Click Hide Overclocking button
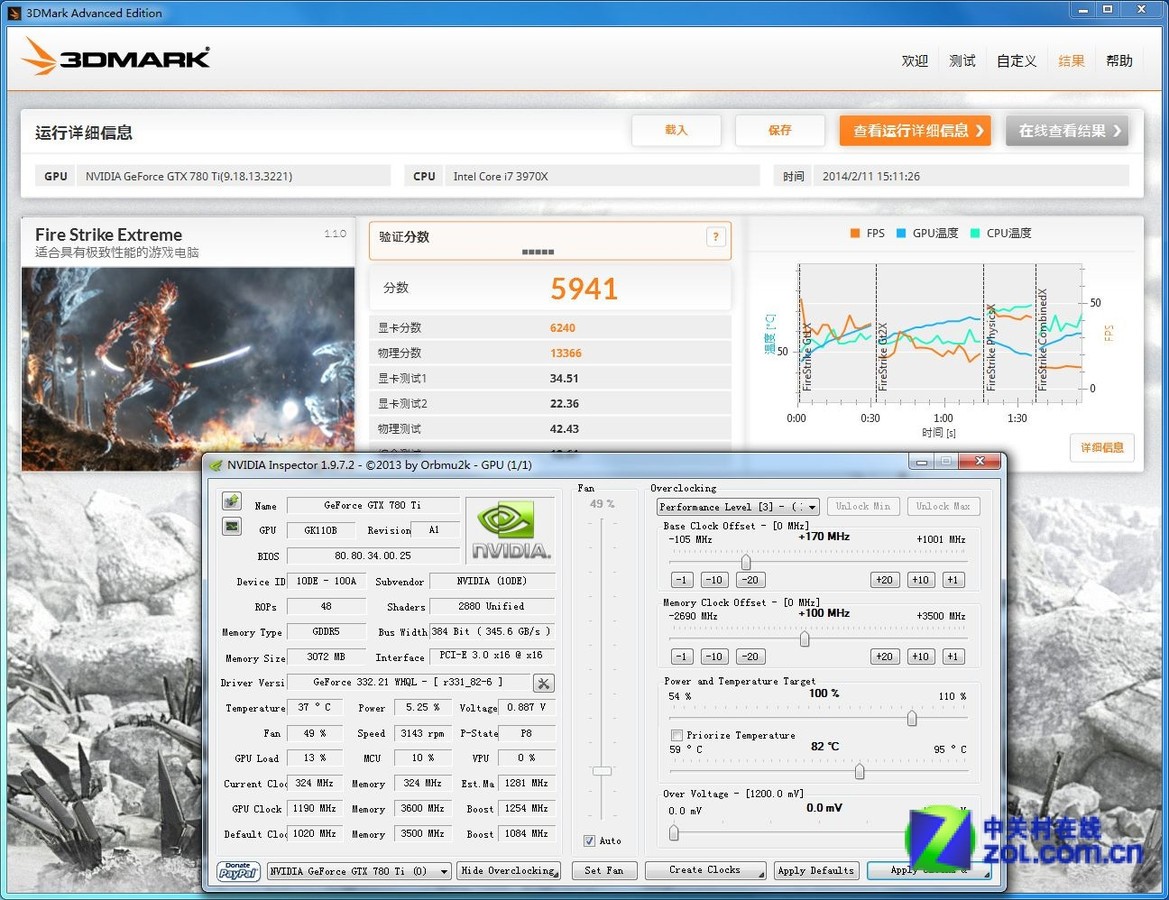1169x900 pixels. pos(508,870)
